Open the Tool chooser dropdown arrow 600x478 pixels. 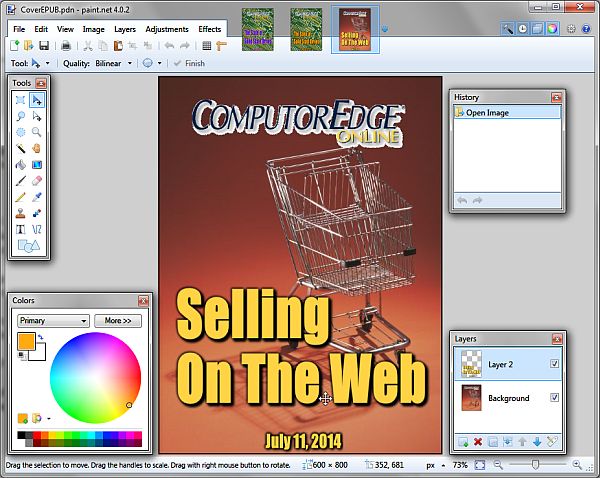click(47, 63)
